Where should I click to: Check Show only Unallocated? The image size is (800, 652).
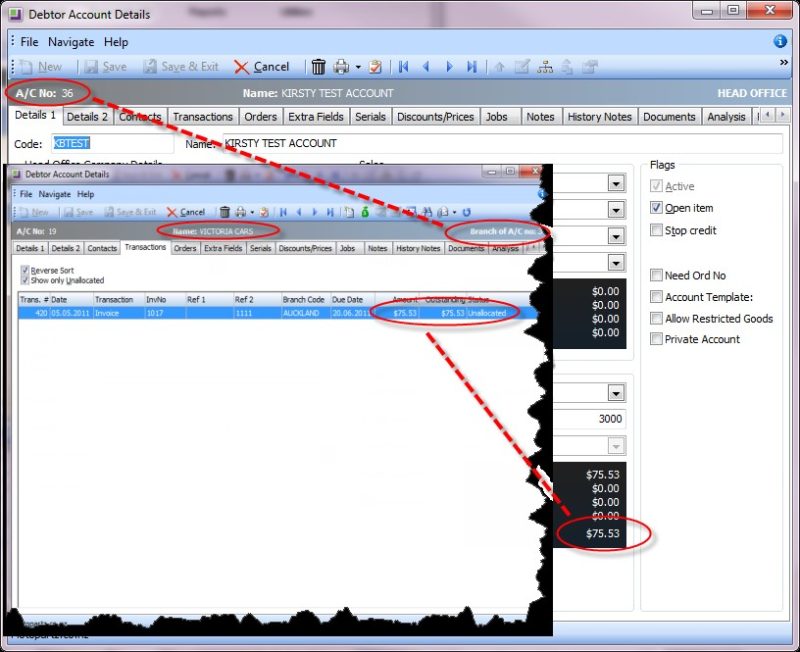tap(25, 280)
